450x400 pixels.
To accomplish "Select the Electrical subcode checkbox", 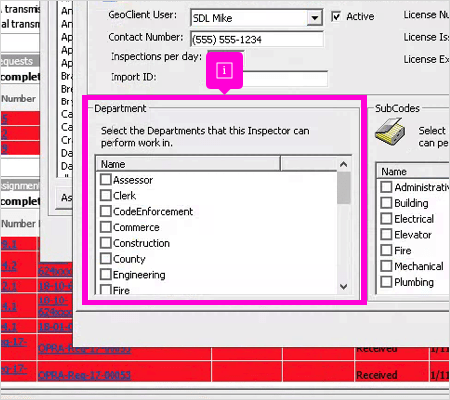I will 386,219.
